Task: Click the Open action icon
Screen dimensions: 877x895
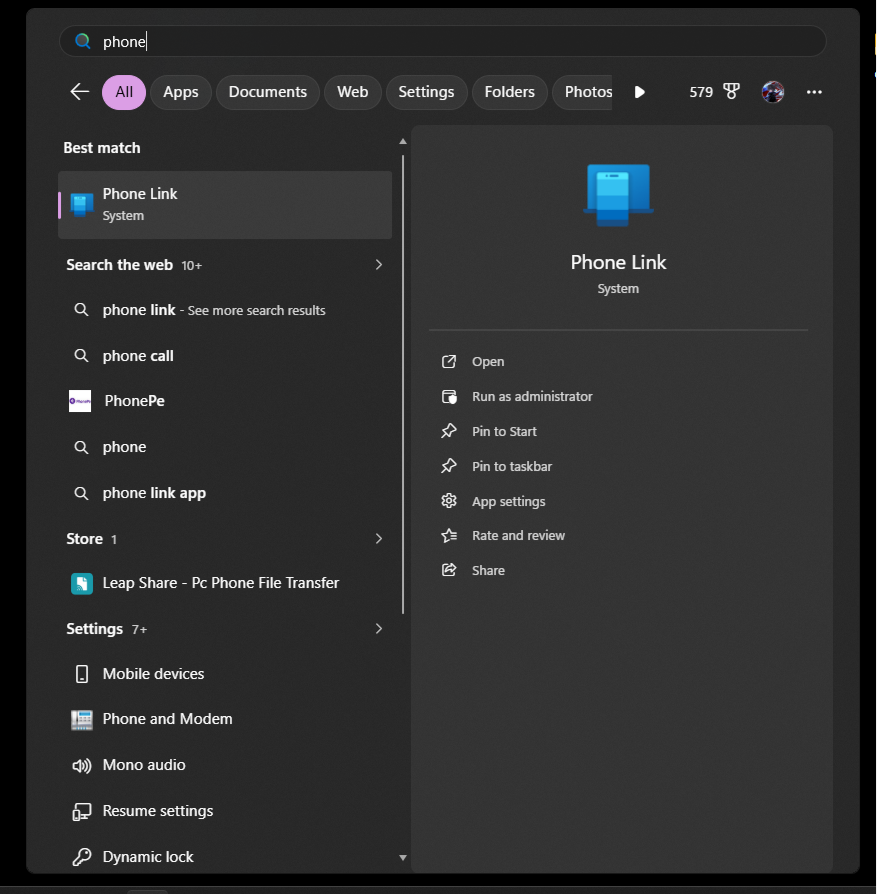Action: coord(449,362)
